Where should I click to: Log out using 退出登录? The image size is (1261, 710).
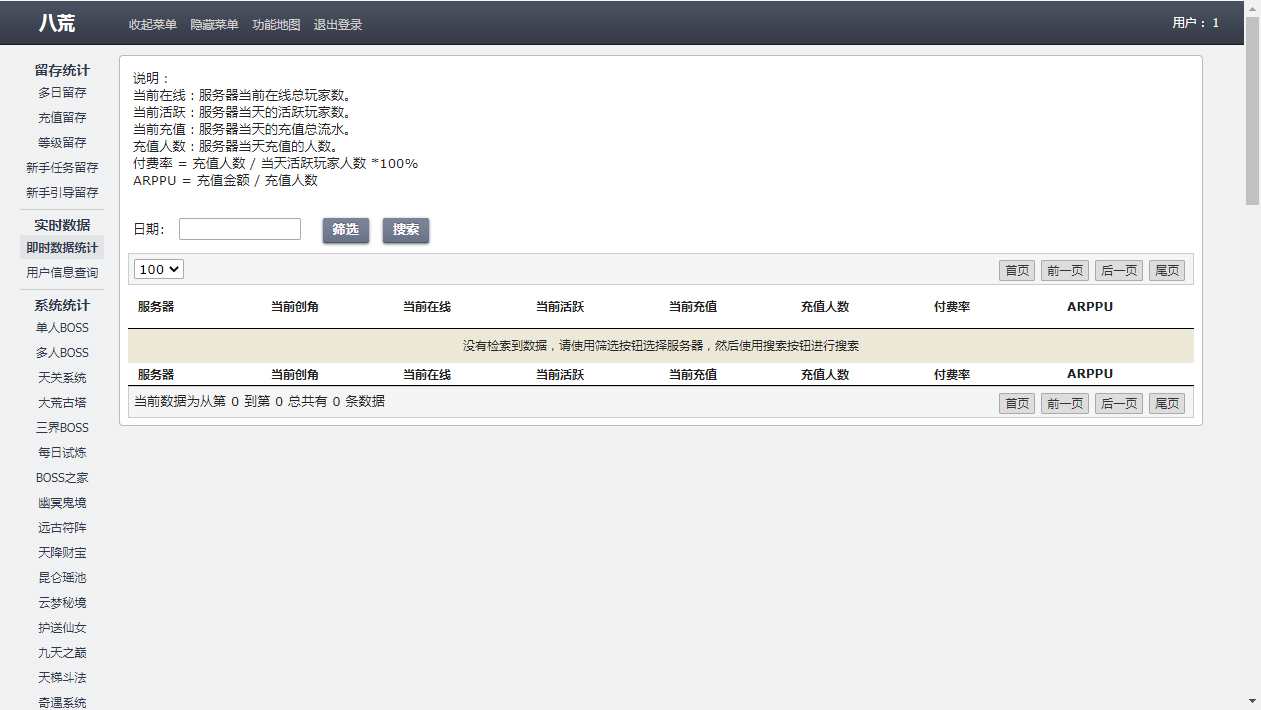(x=338, y=24)
